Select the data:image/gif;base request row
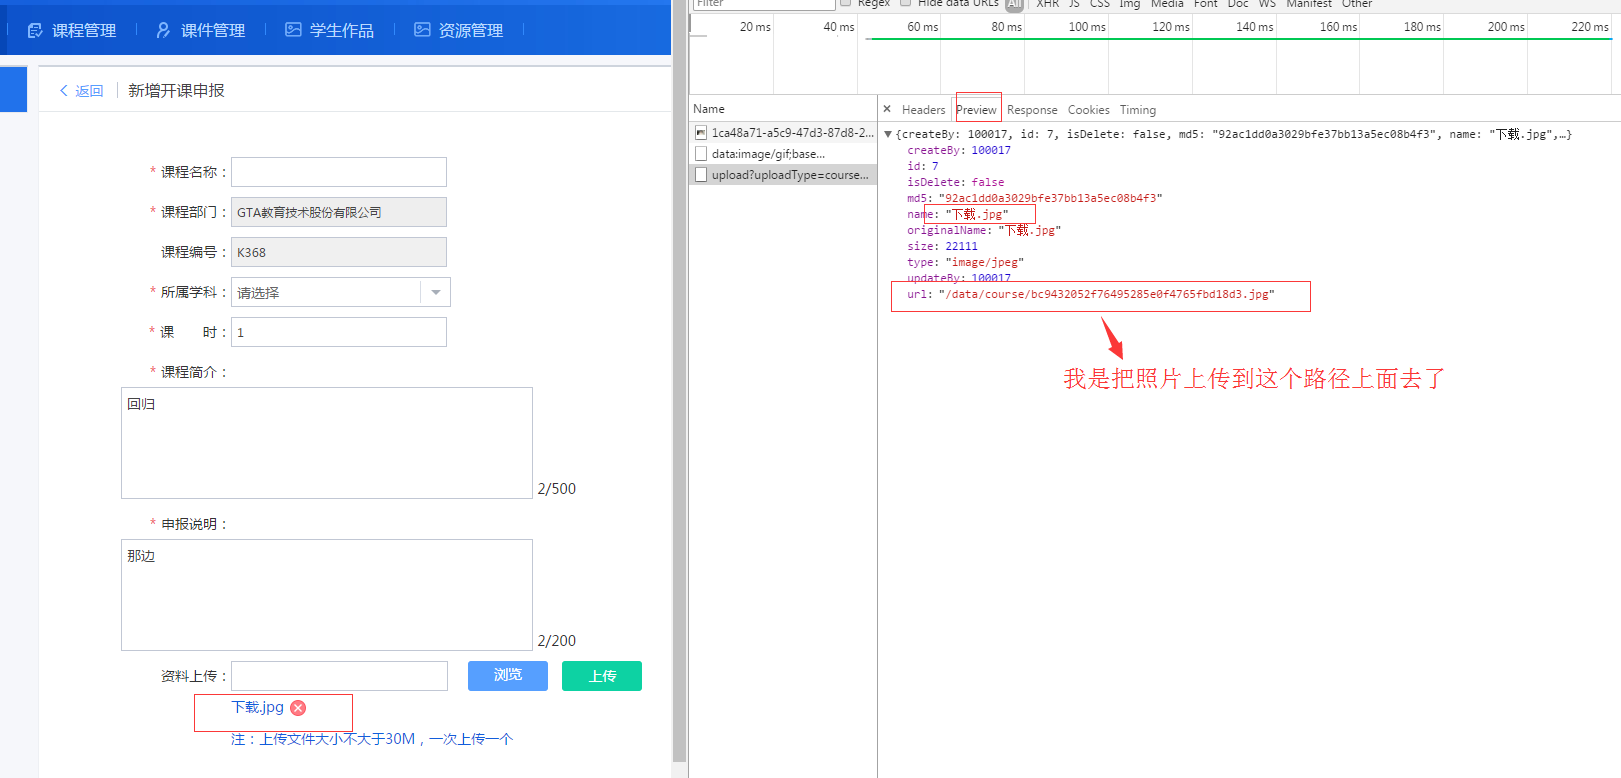 pyautogui.click(x=768, y=154)
